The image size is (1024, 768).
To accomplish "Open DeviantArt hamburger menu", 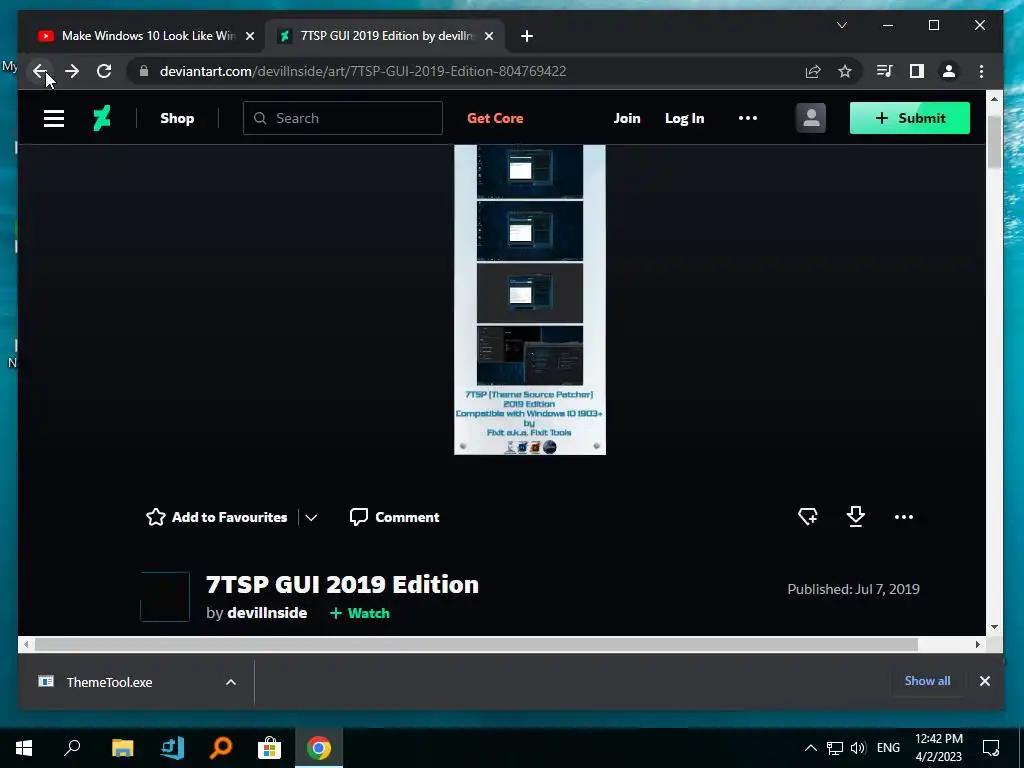I will (x=54, y=118).
